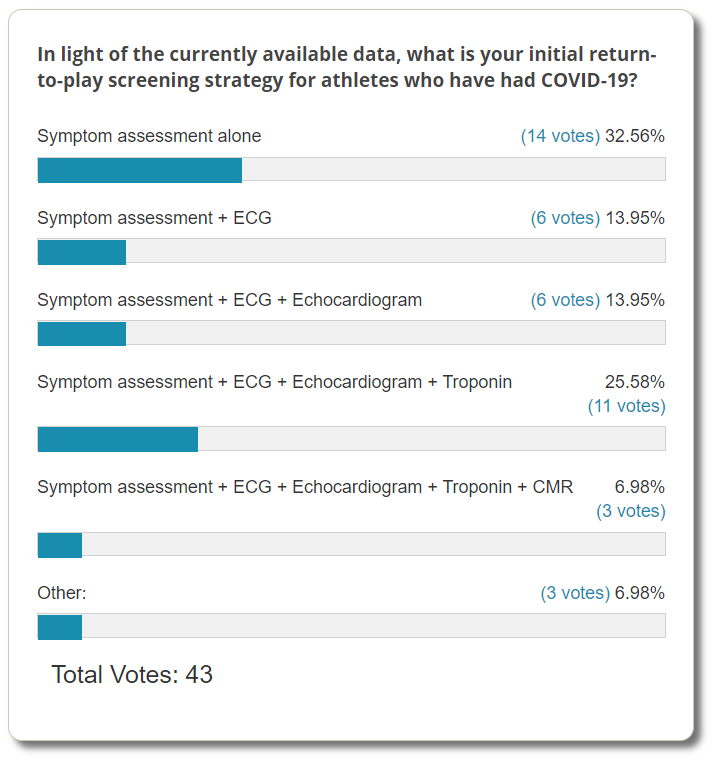Click the 25.58% Troponin option result bar
Screen dimensions: 718x763
click(x=351, y=439)
